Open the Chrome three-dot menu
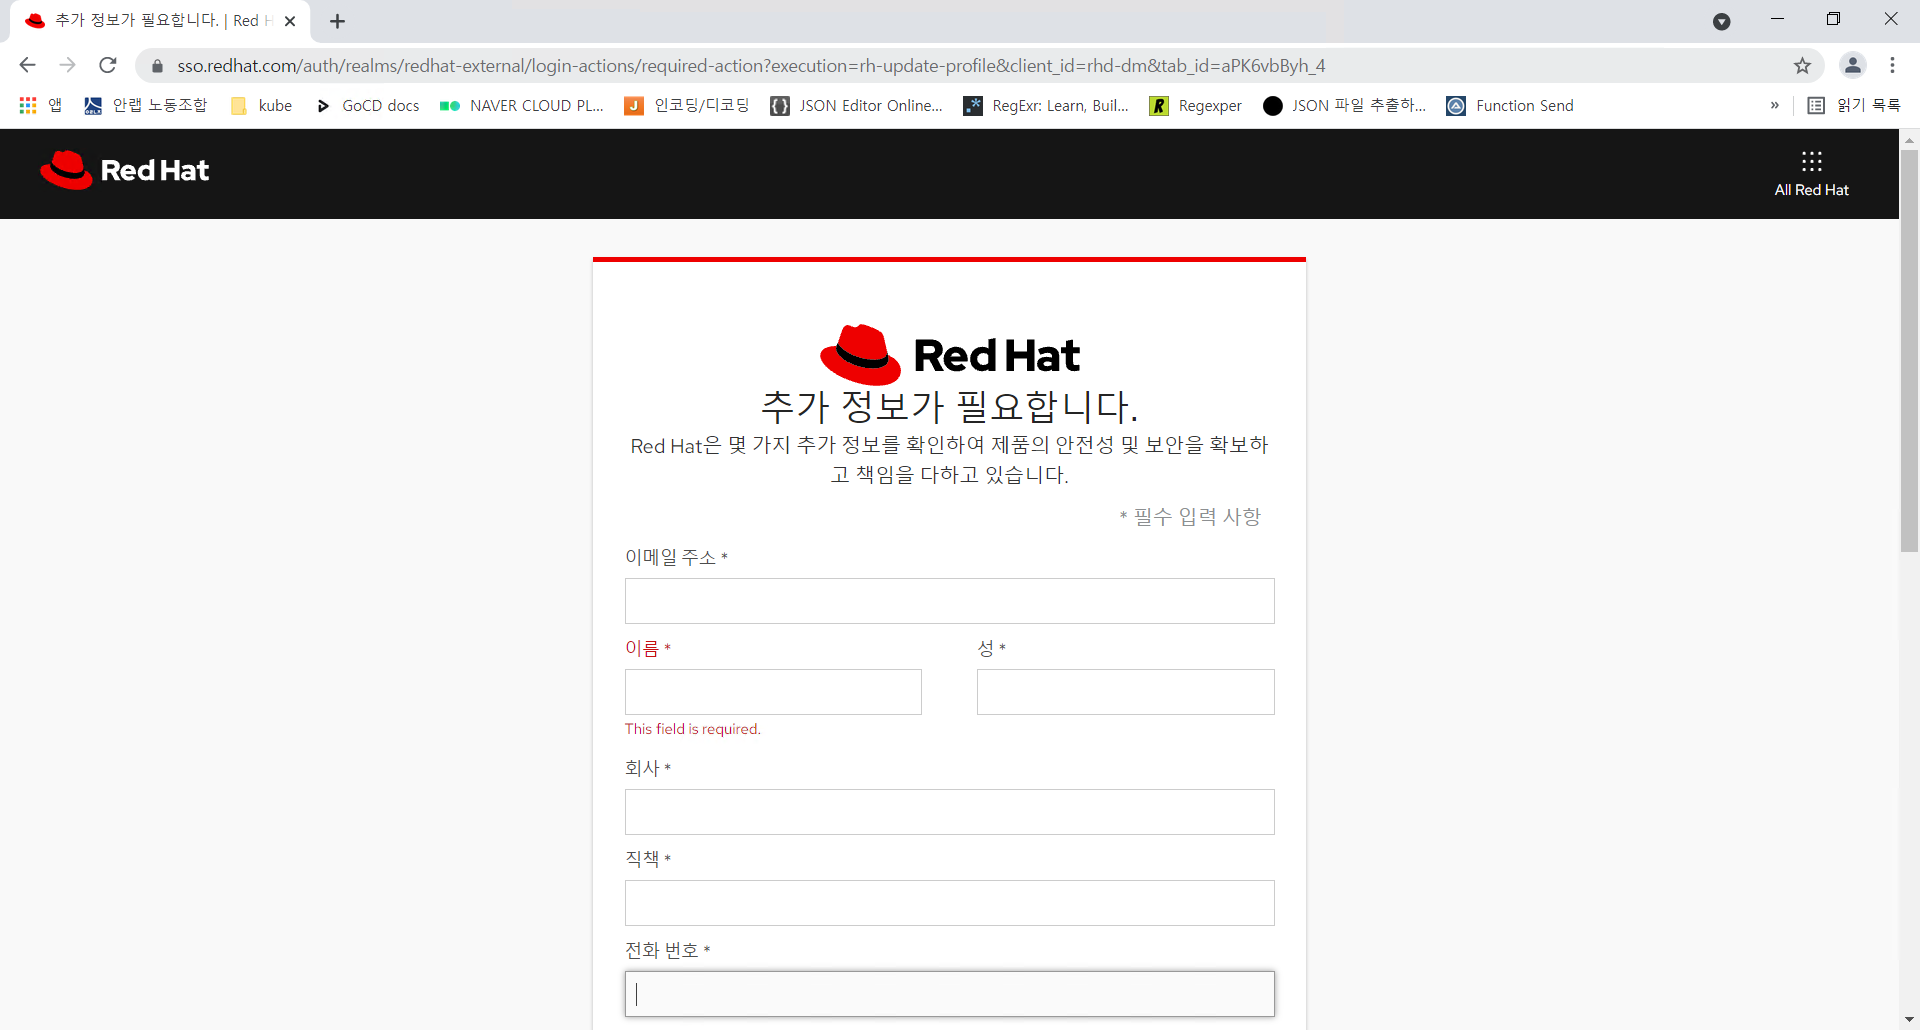The image size is (1920, 1030). [1892, 65]
